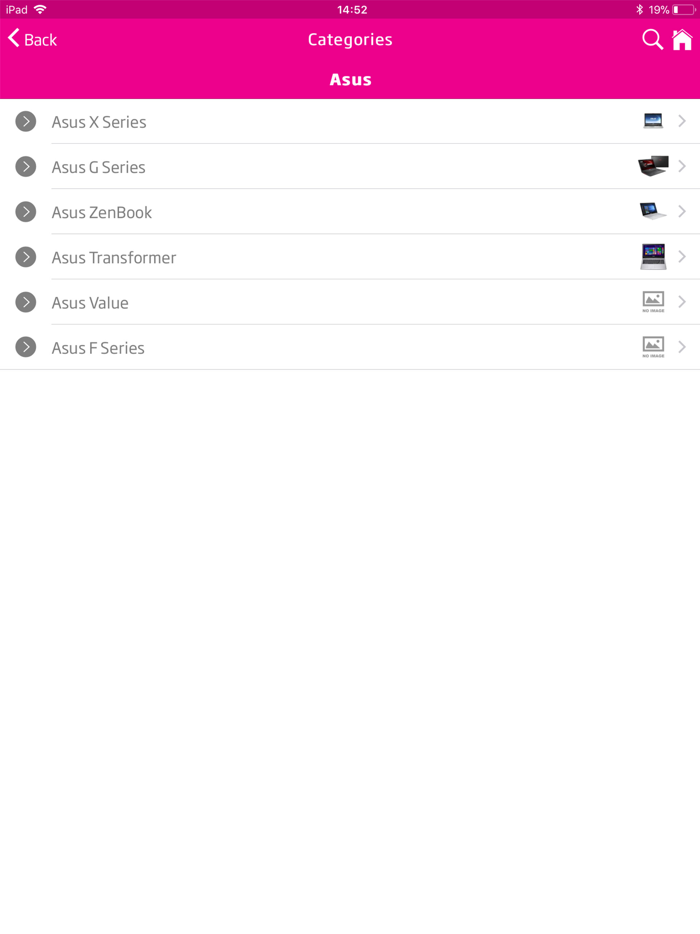Click the circular arrow beside Asus G Series
The width and height of the screenshot is (700, 934).
26,166
